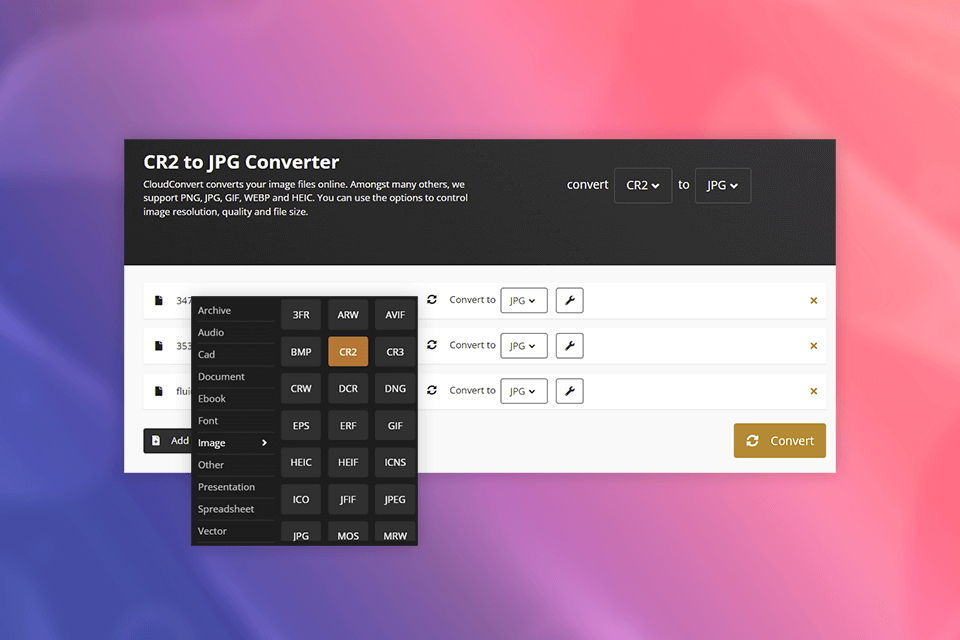
Task: Select the Presentation category
Action: coord(226,487)
